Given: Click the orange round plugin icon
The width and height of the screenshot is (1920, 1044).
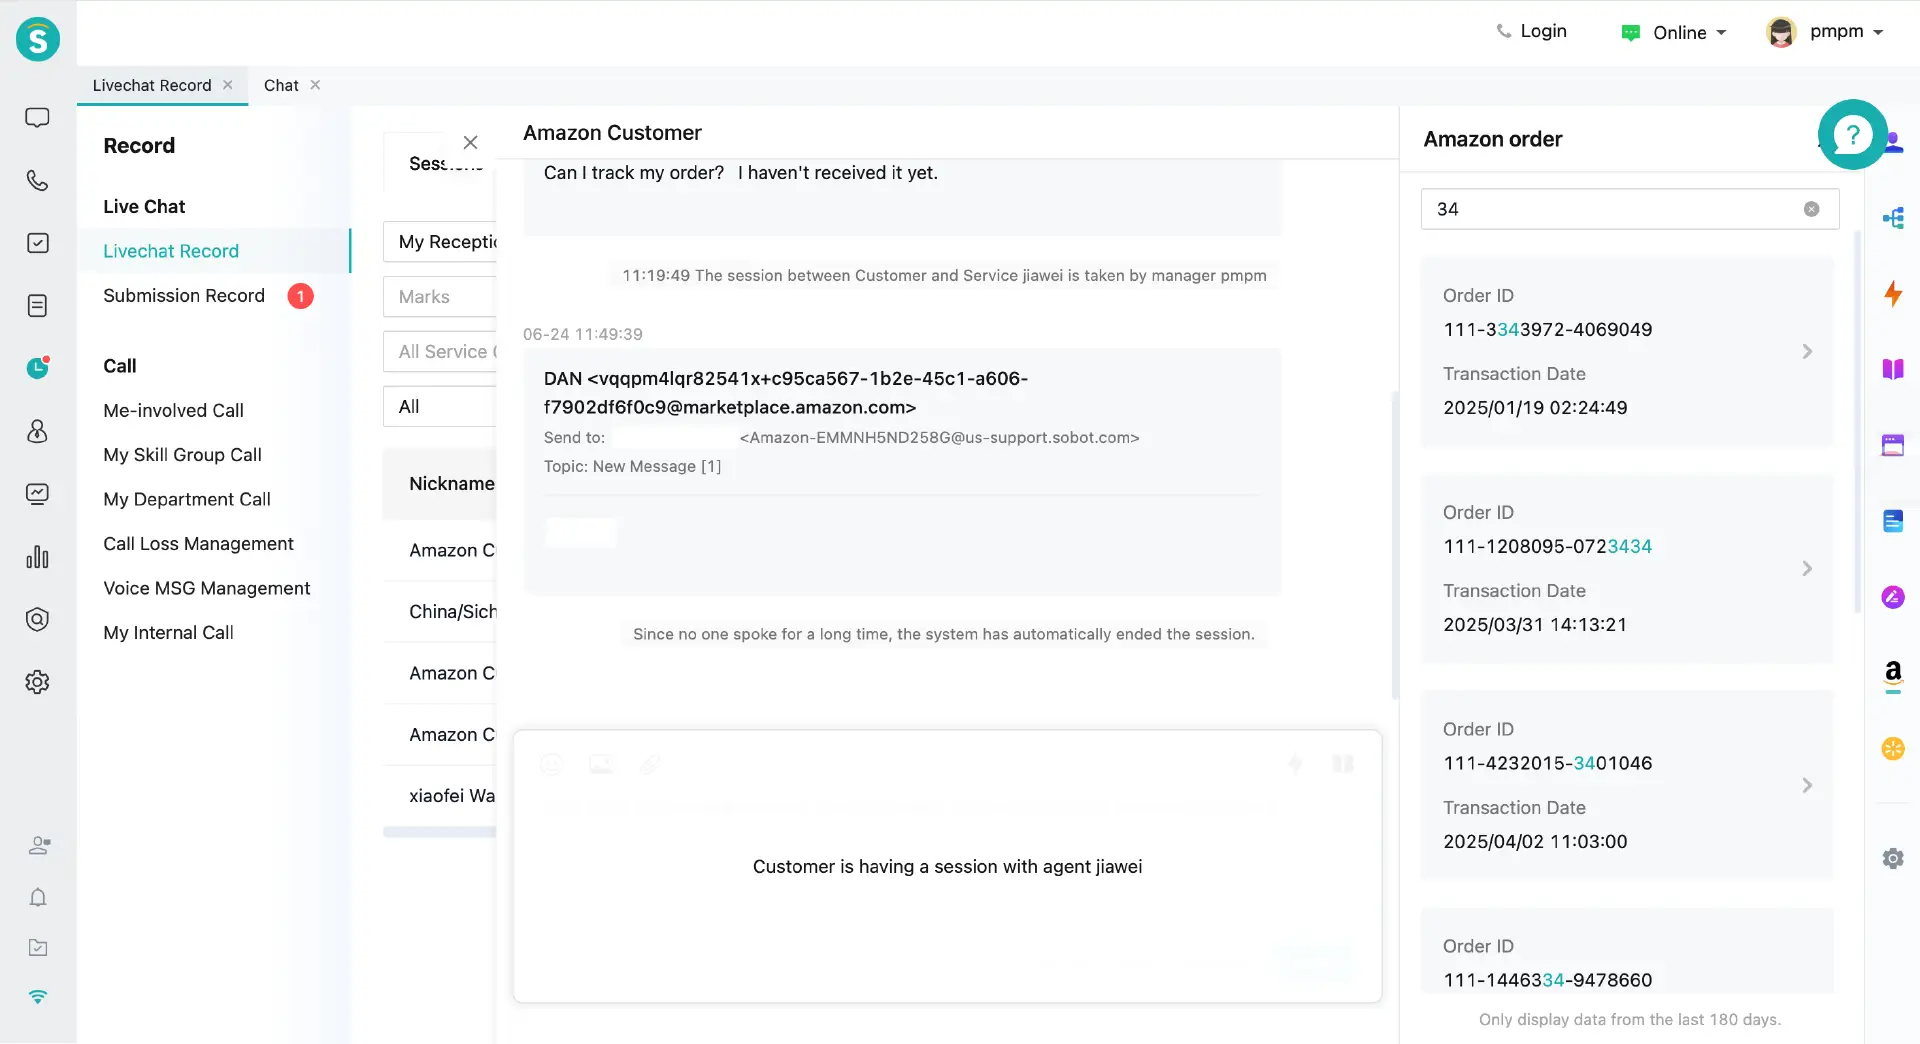Looking at the screenshot, I should tap(1893, 749).
